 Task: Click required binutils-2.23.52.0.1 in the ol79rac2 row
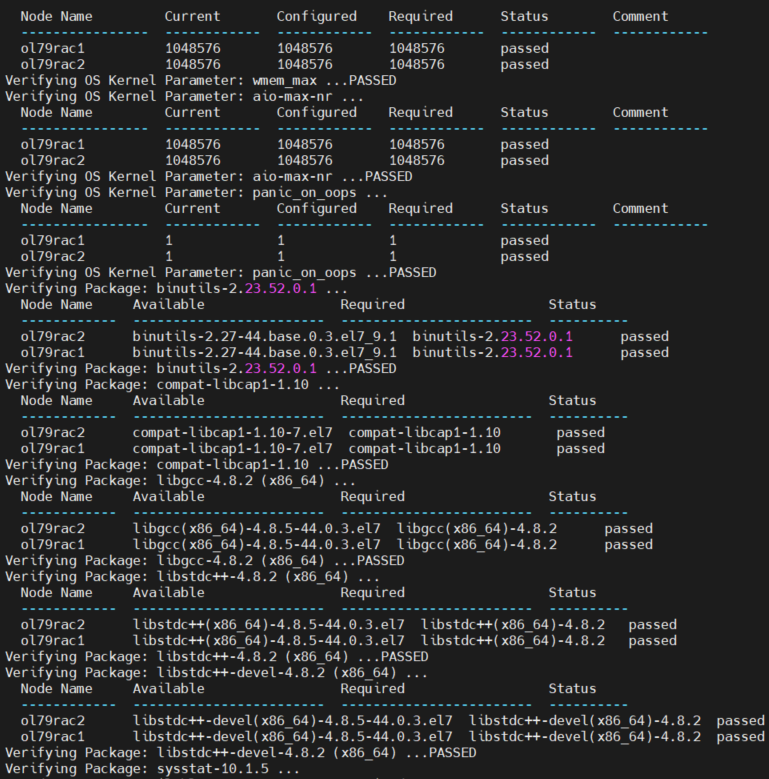pyautogui.click(x=492, y=337)
